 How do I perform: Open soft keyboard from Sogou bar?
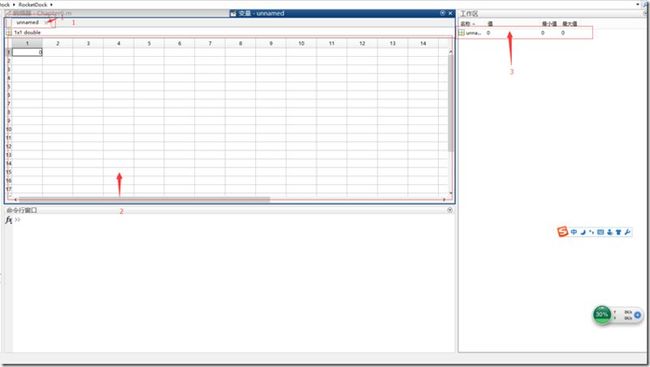tap(600, 232)
